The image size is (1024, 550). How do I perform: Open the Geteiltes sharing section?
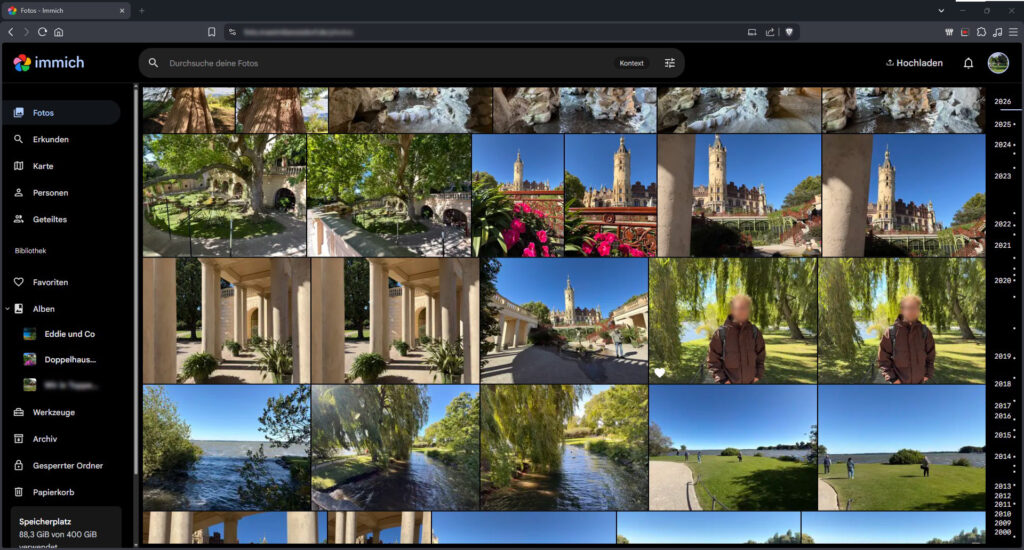(x=49, y=219)
